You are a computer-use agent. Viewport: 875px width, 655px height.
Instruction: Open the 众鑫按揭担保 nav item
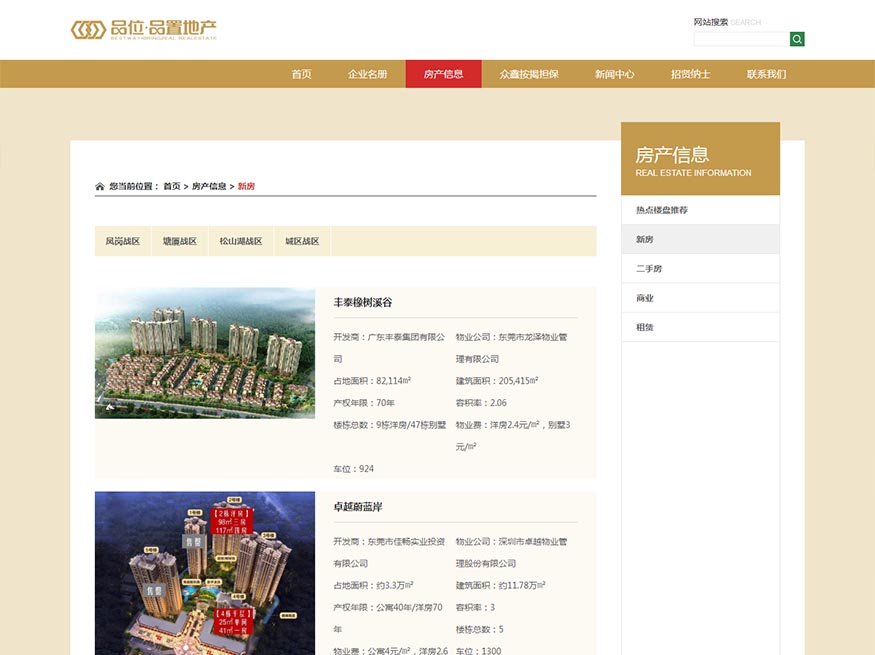[x=529, y=74]
